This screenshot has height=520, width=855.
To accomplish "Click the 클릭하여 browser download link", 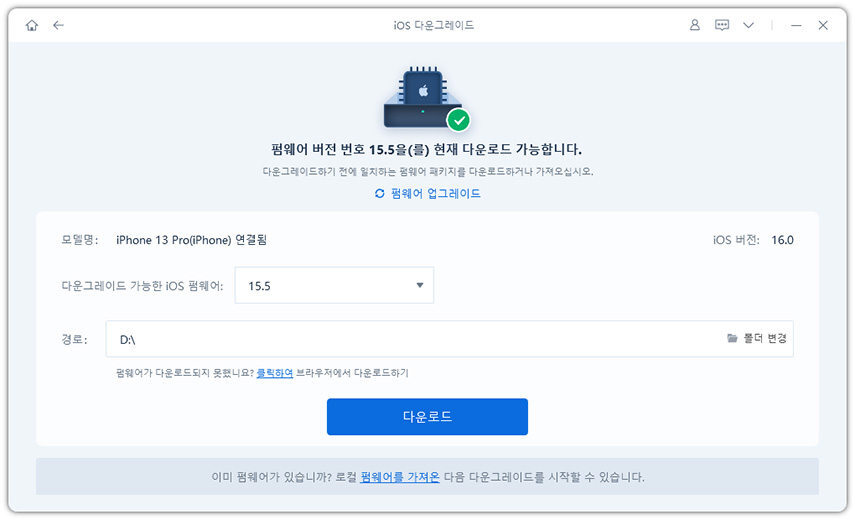I will click(275, 373).
